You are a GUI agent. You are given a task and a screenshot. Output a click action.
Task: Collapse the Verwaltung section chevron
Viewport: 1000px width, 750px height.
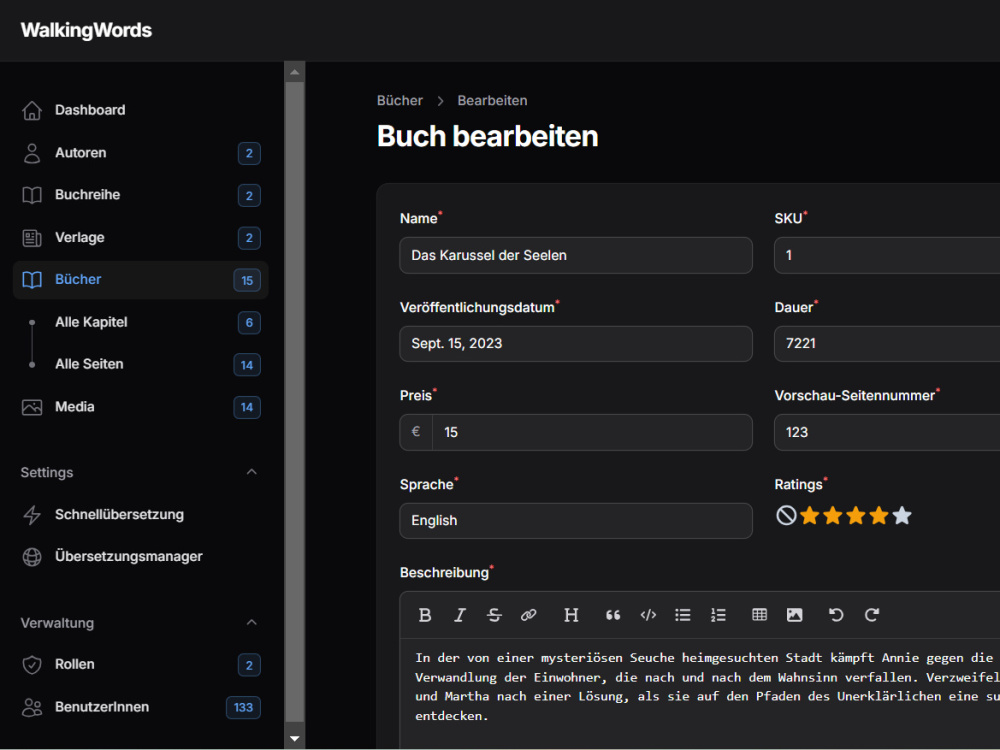coord(252,622)
